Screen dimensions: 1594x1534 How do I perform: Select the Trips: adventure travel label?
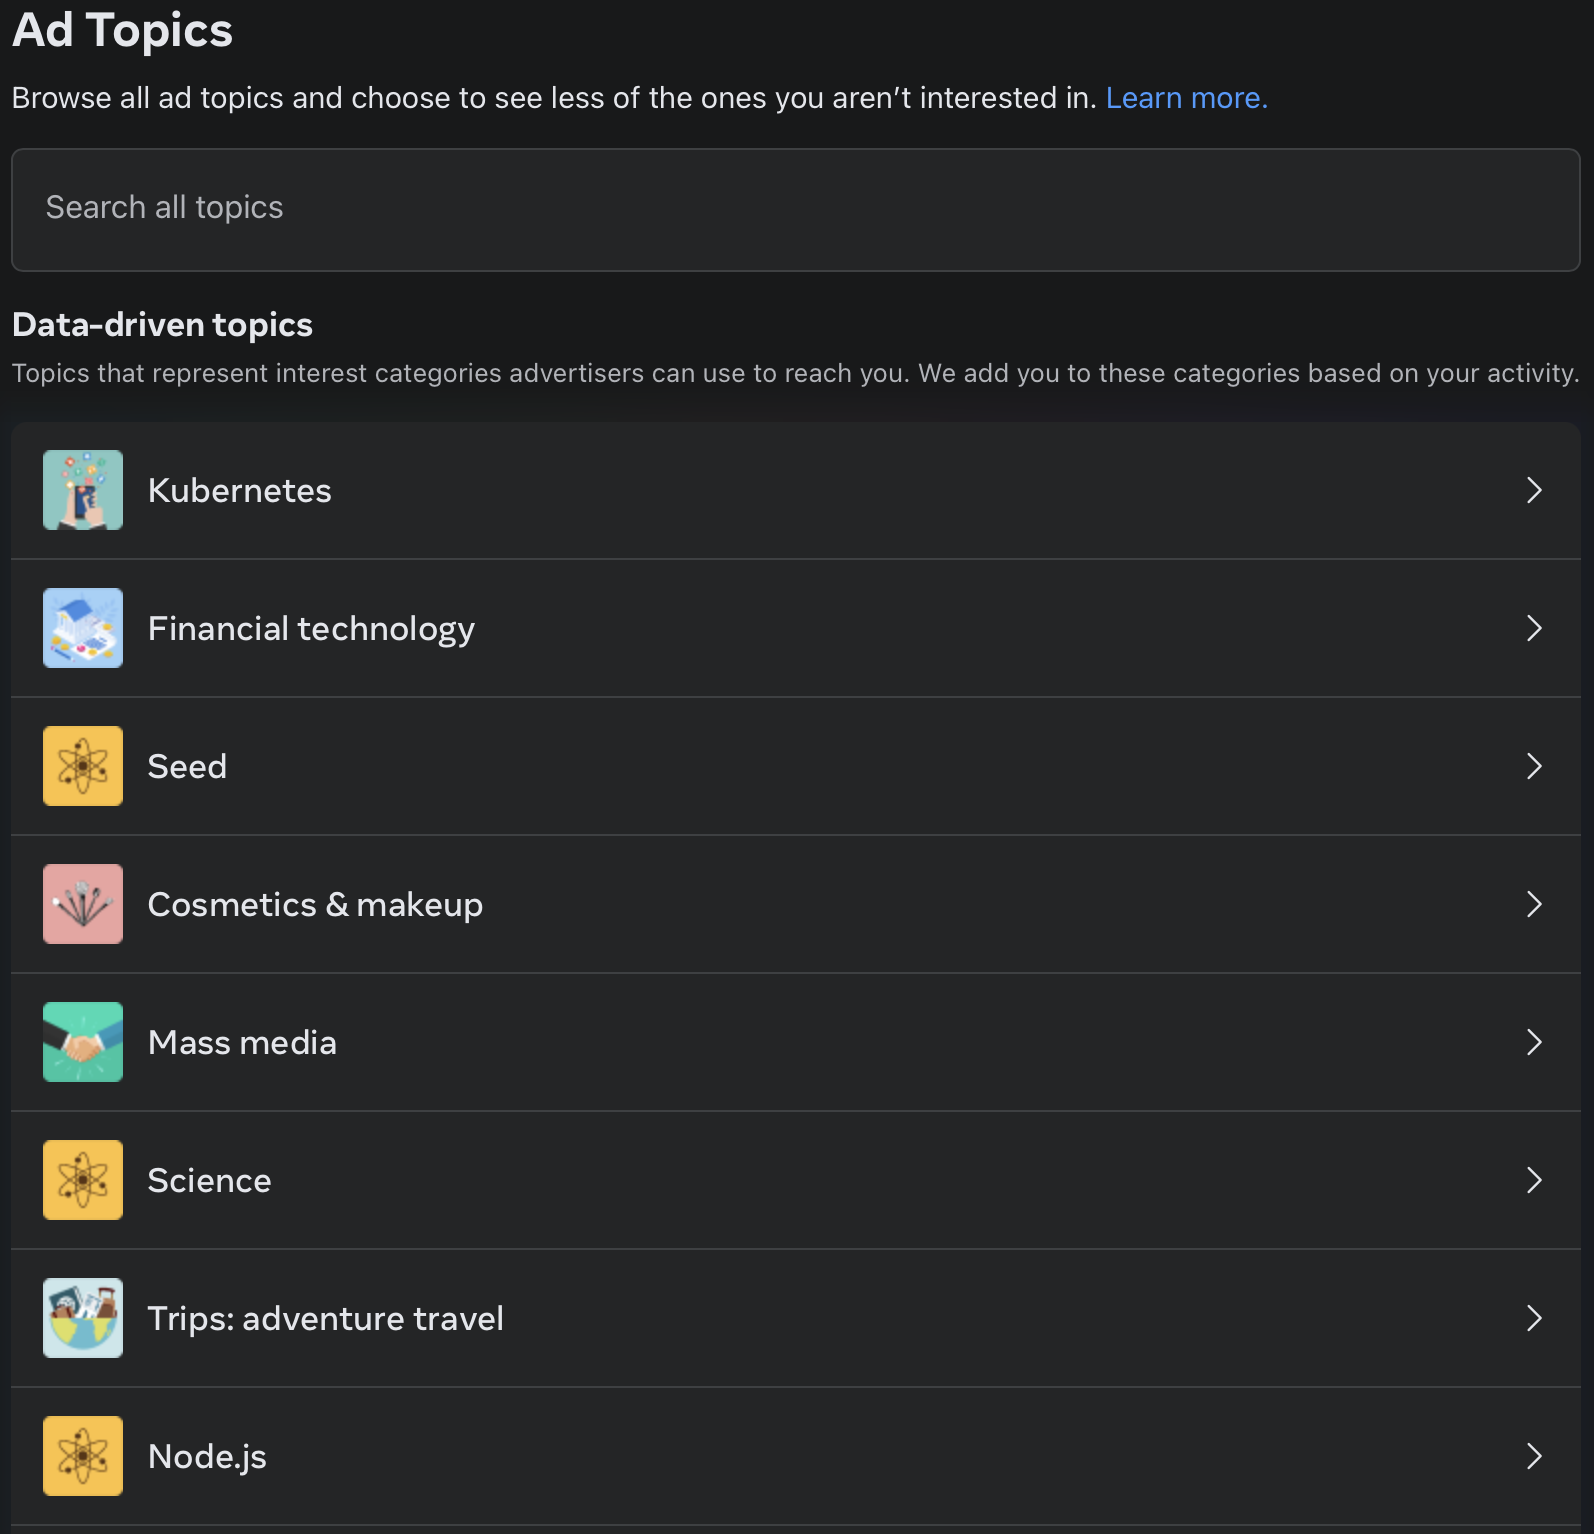click(x=325, y=1319)
